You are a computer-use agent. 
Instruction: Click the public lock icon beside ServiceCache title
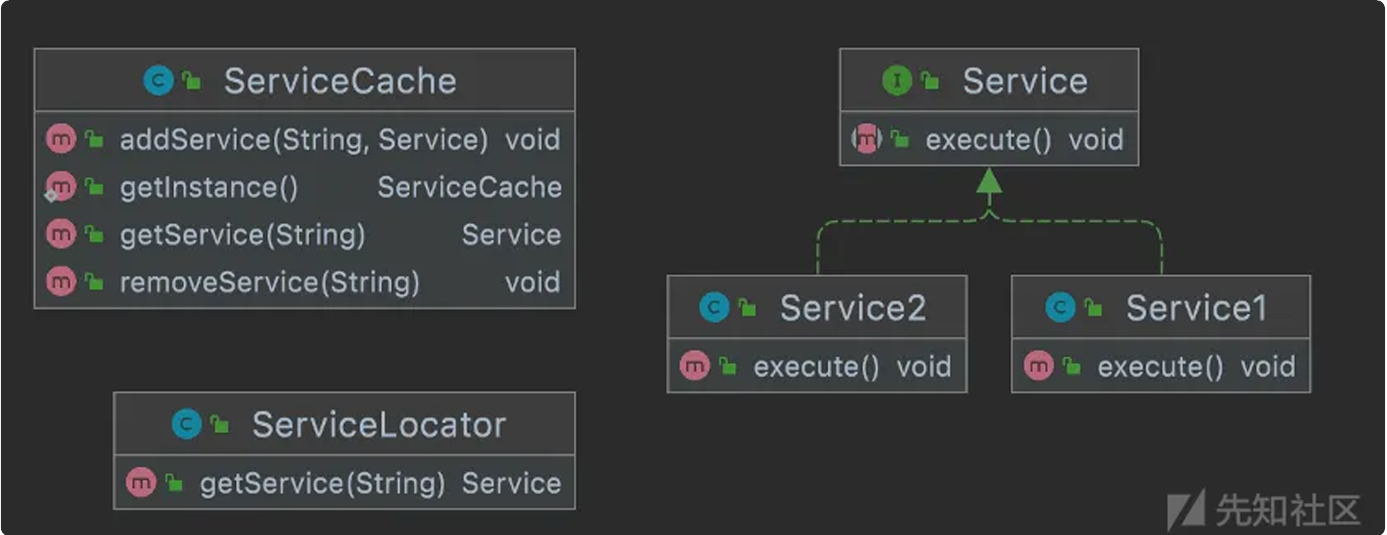(190, 81)
